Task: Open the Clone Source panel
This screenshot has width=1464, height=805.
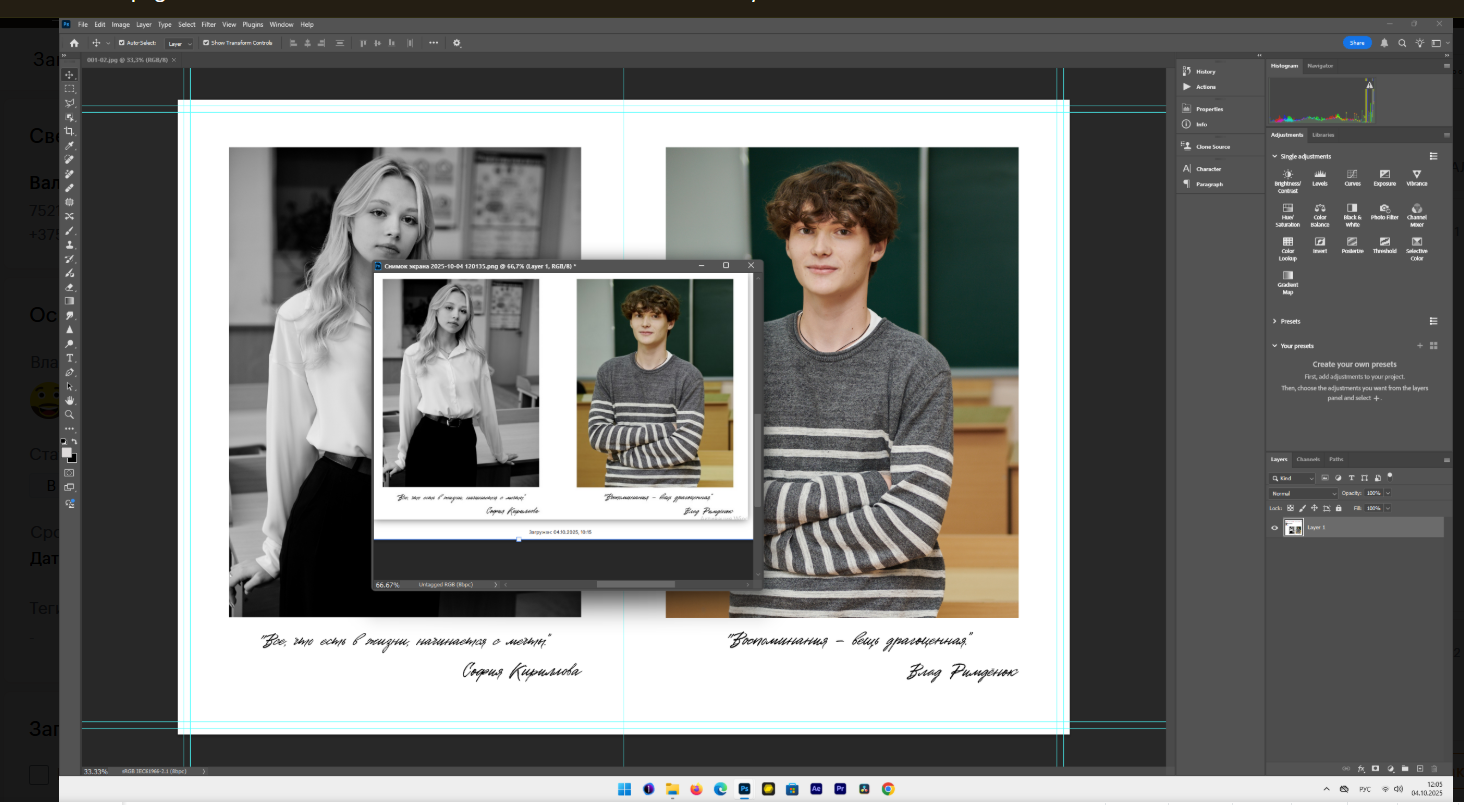Action: (x=1212, y=147)
